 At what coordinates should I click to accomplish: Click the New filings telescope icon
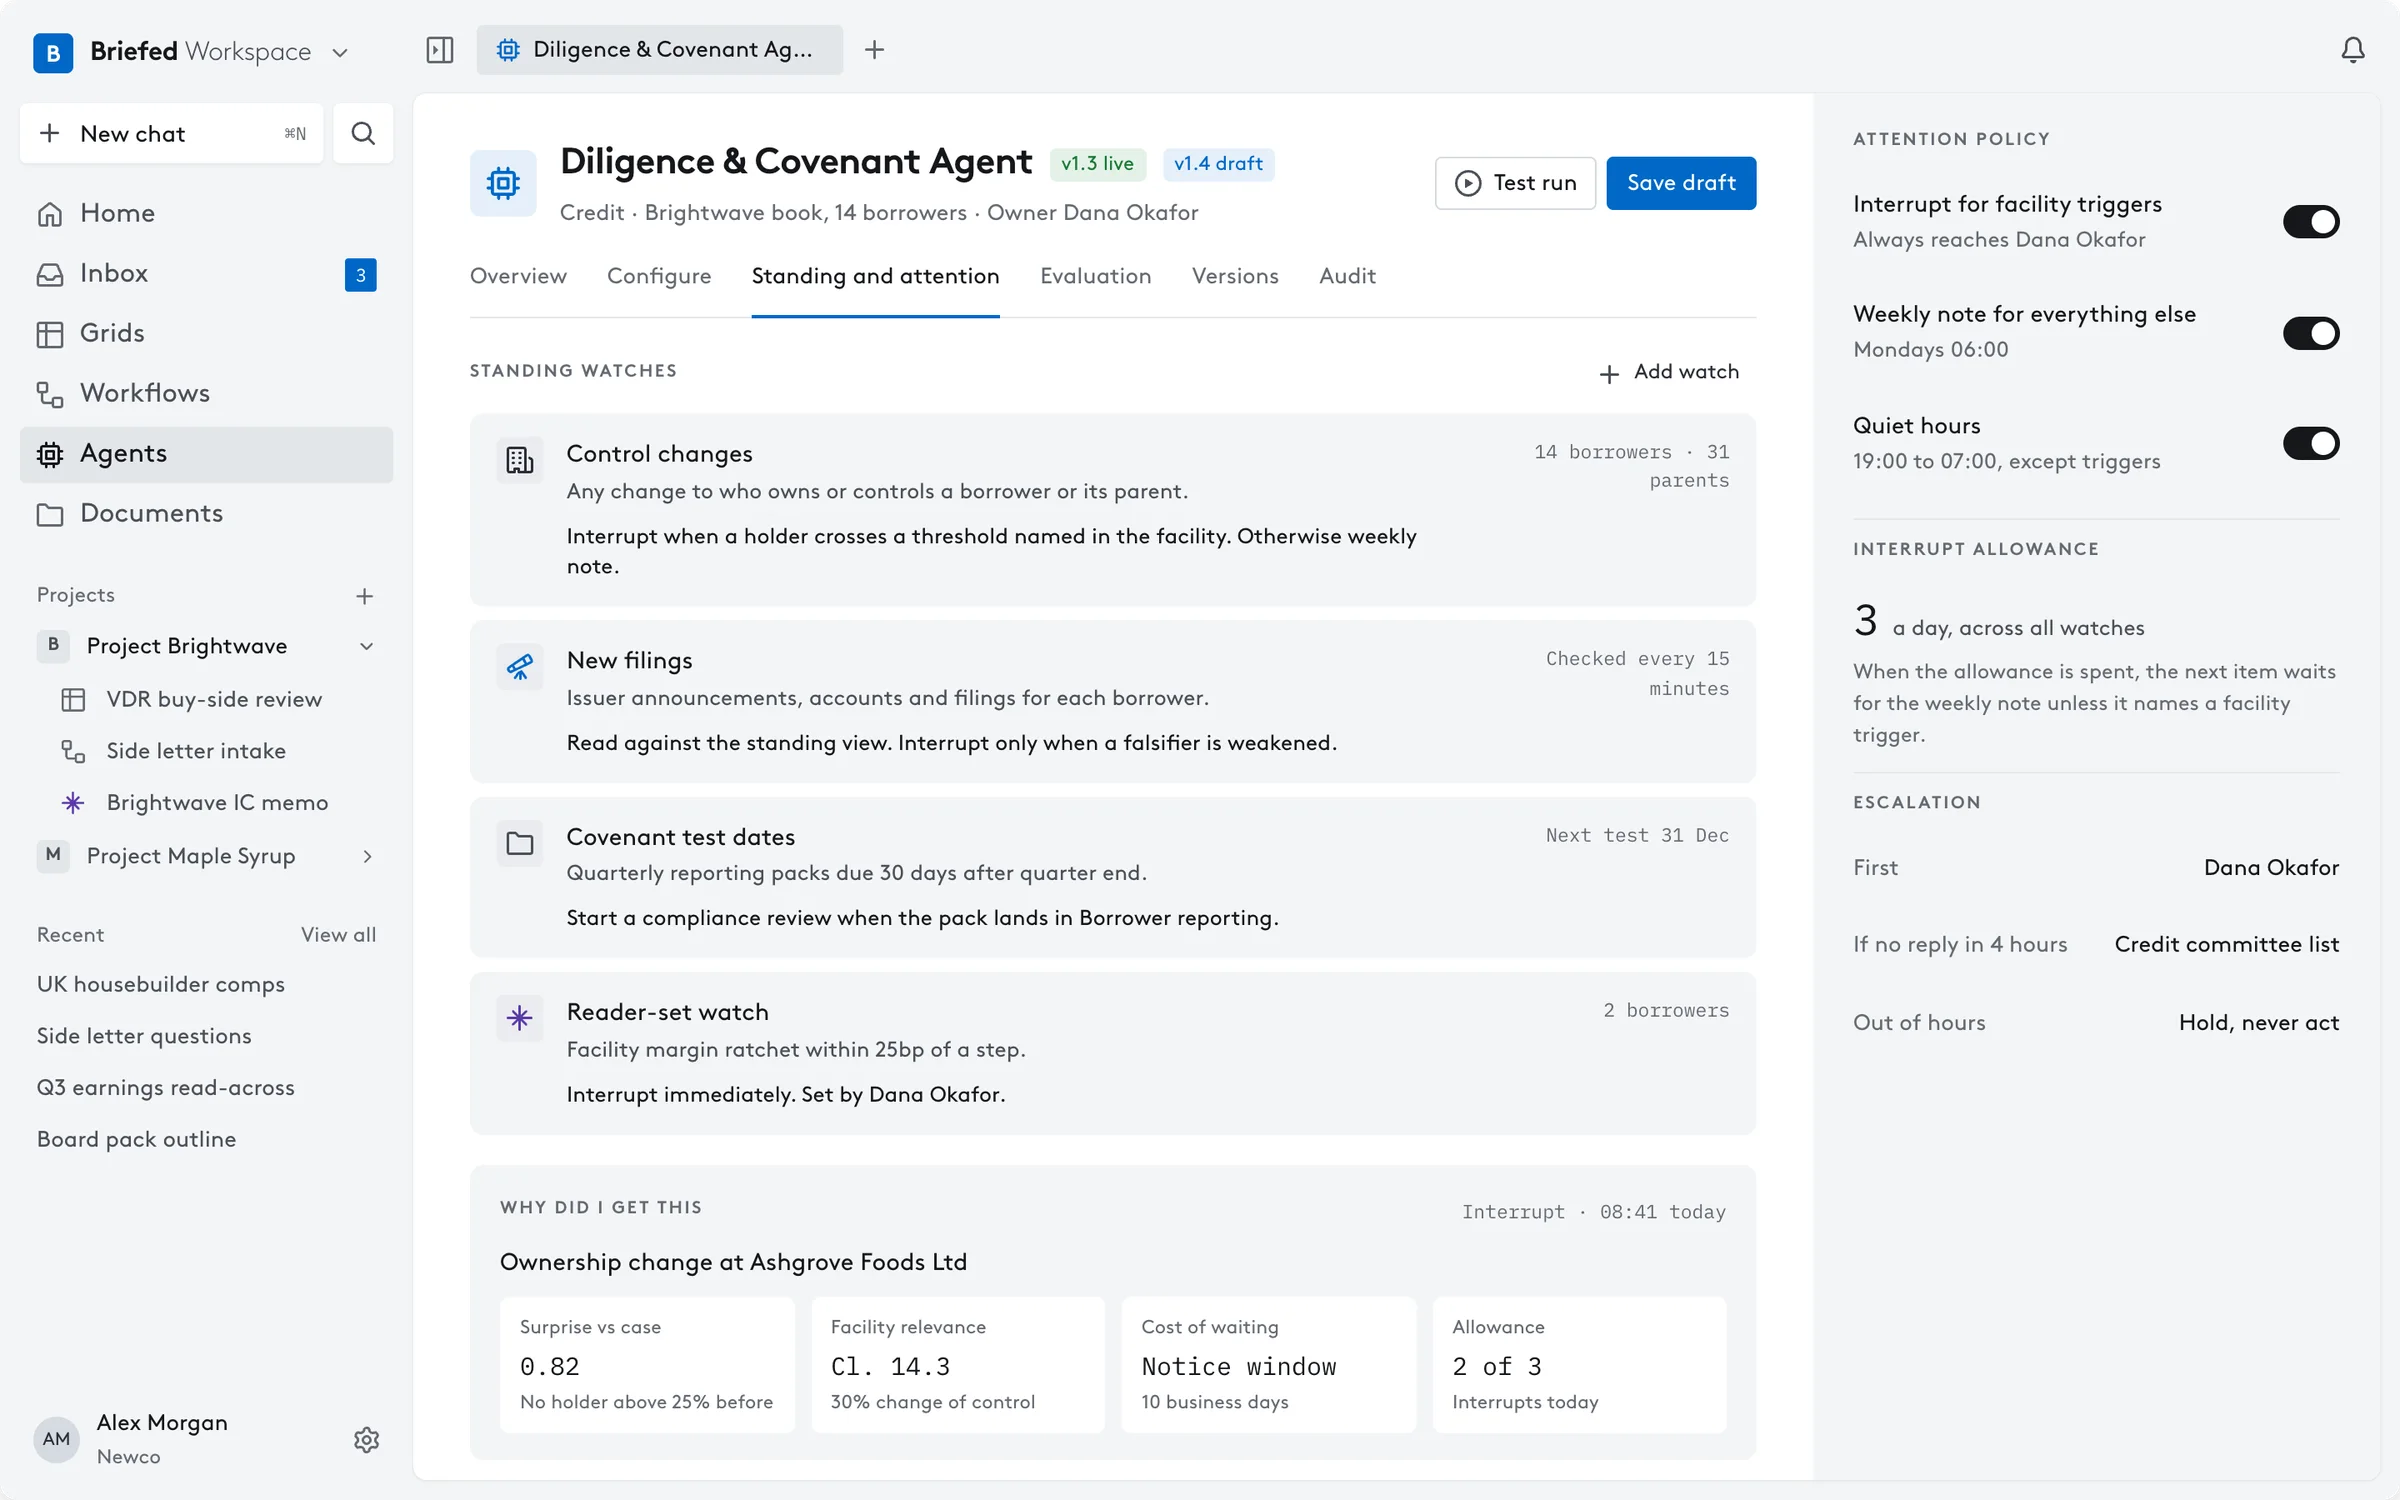coord(520,667)
